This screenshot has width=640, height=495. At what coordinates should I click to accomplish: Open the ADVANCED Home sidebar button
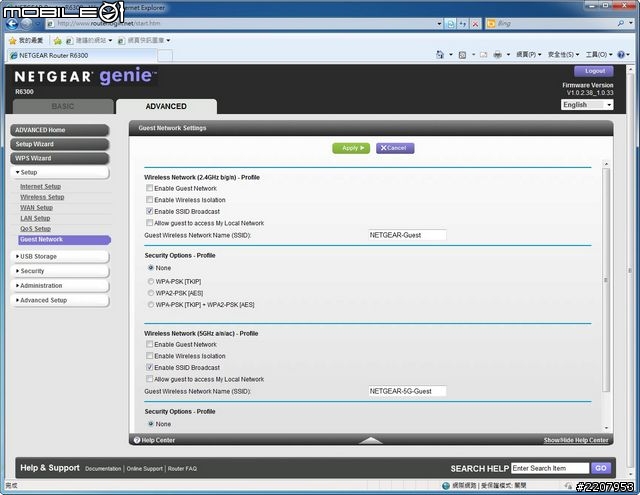pyautogui.click(x=60, y=130)
